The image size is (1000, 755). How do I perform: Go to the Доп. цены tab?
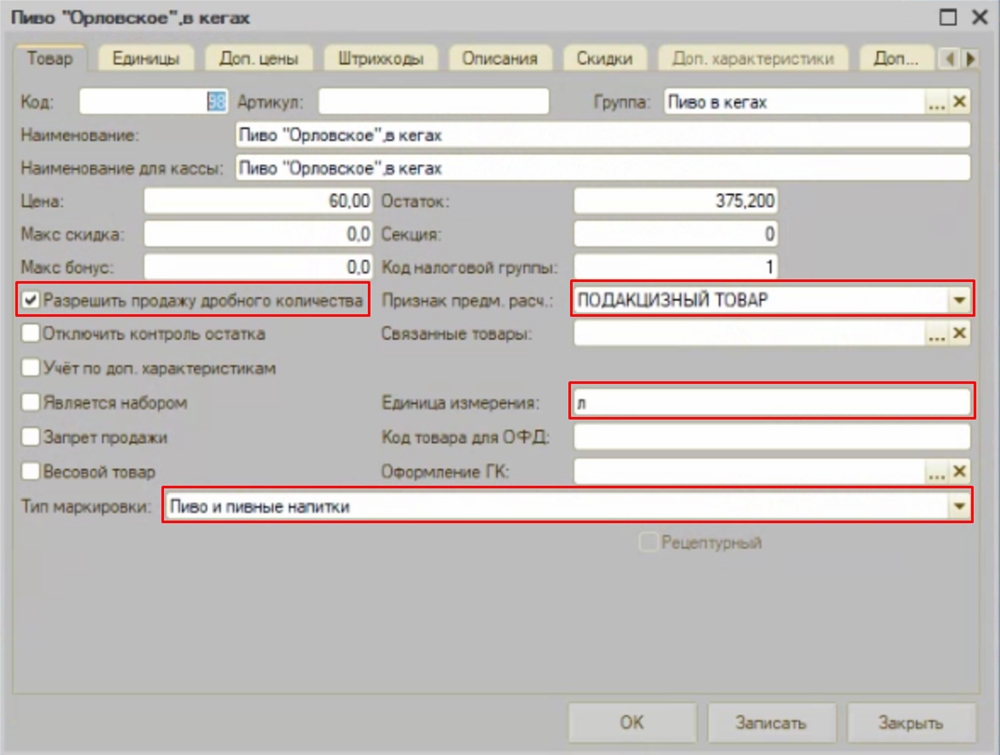point(258,59)
